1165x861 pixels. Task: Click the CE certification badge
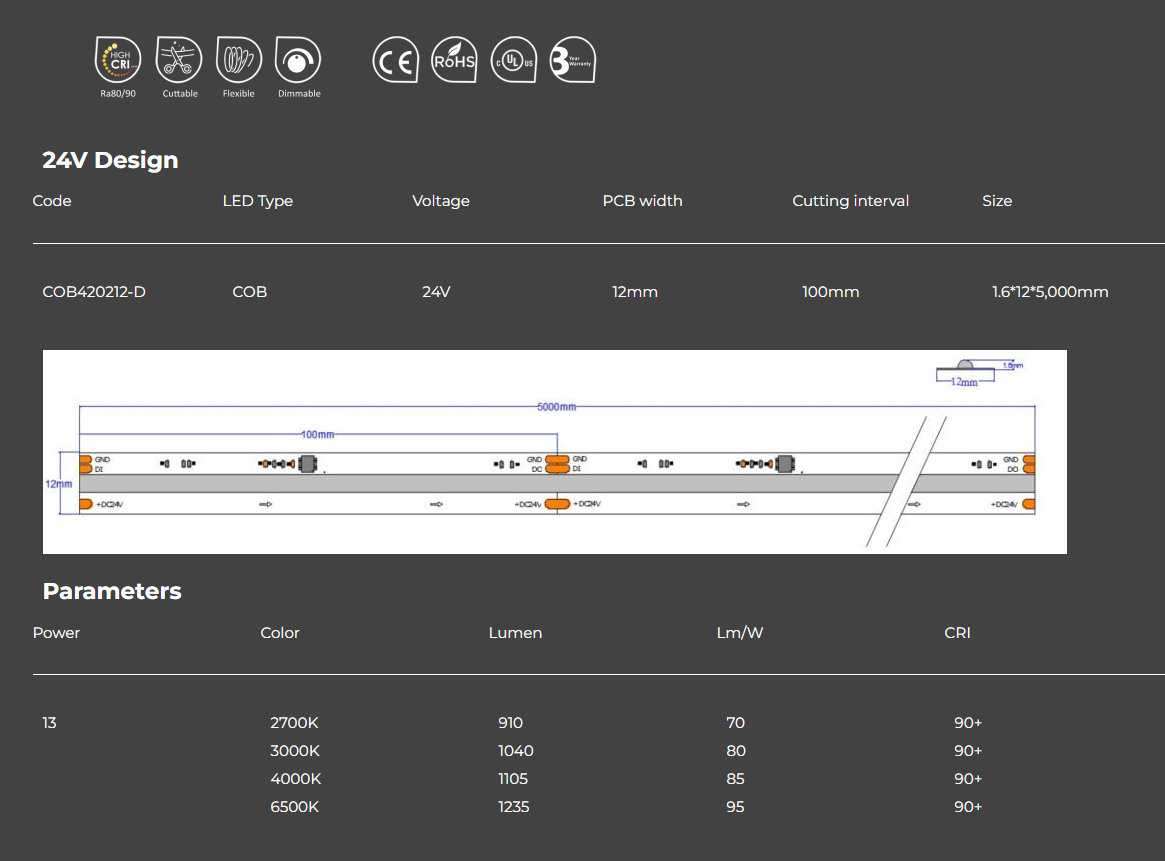(395, 61)
